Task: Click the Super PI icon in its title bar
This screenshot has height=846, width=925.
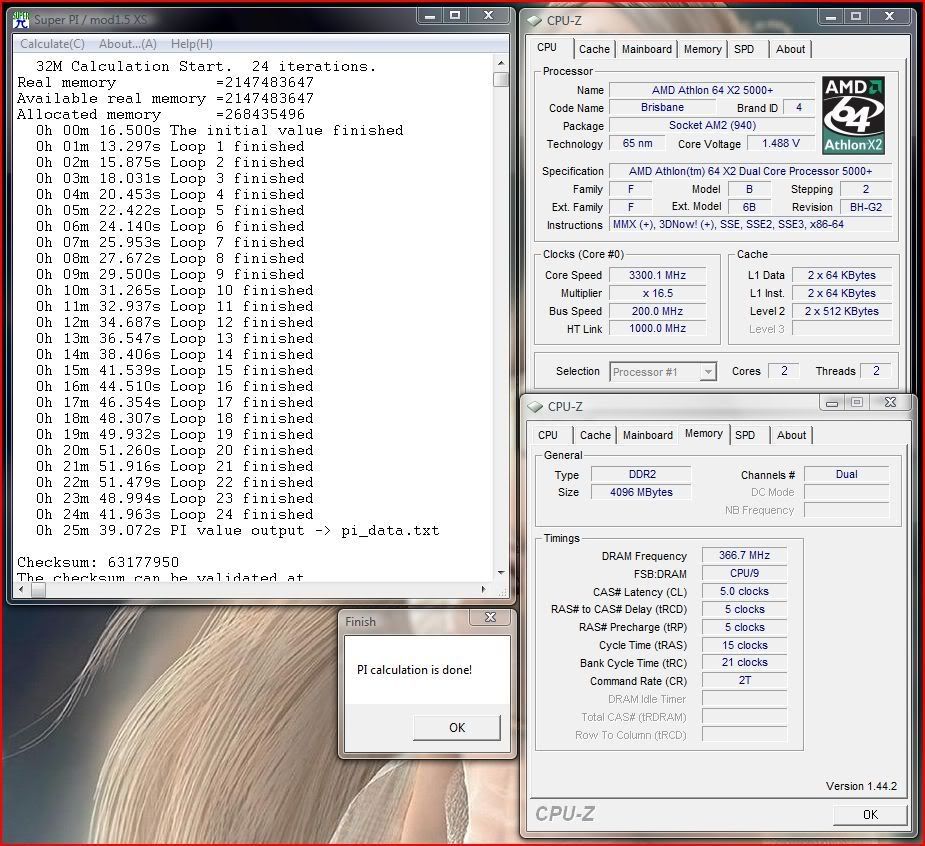Action: pyautogui.click(x=21, y=19)
